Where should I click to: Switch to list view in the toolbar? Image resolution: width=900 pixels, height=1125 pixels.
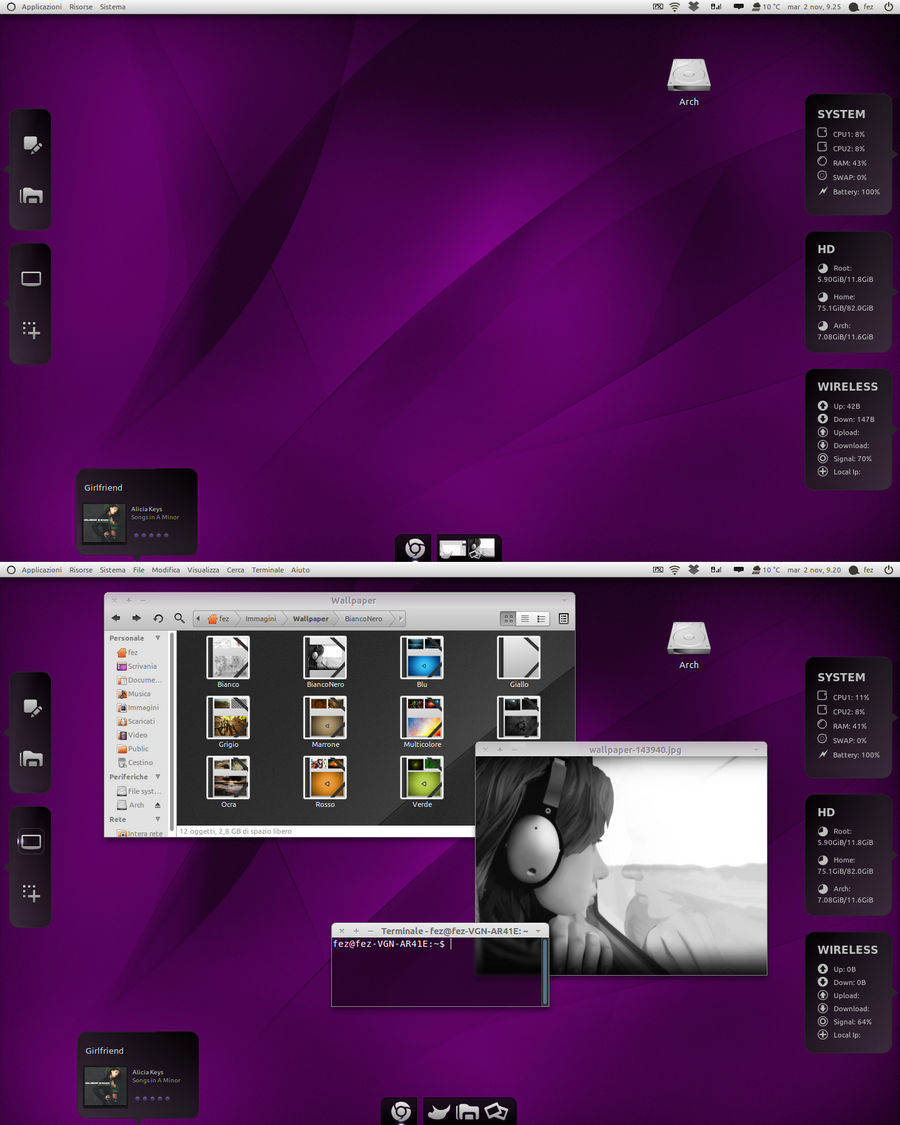[524, 617]
